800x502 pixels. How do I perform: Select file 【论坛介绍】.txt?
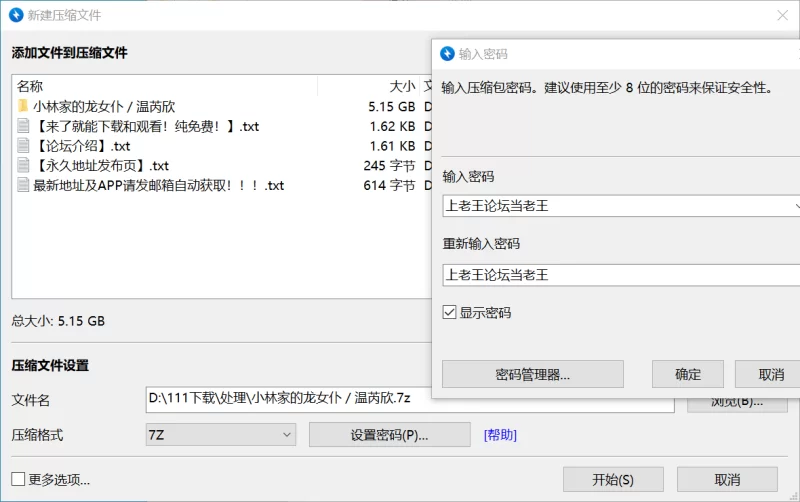click(82, 146)
